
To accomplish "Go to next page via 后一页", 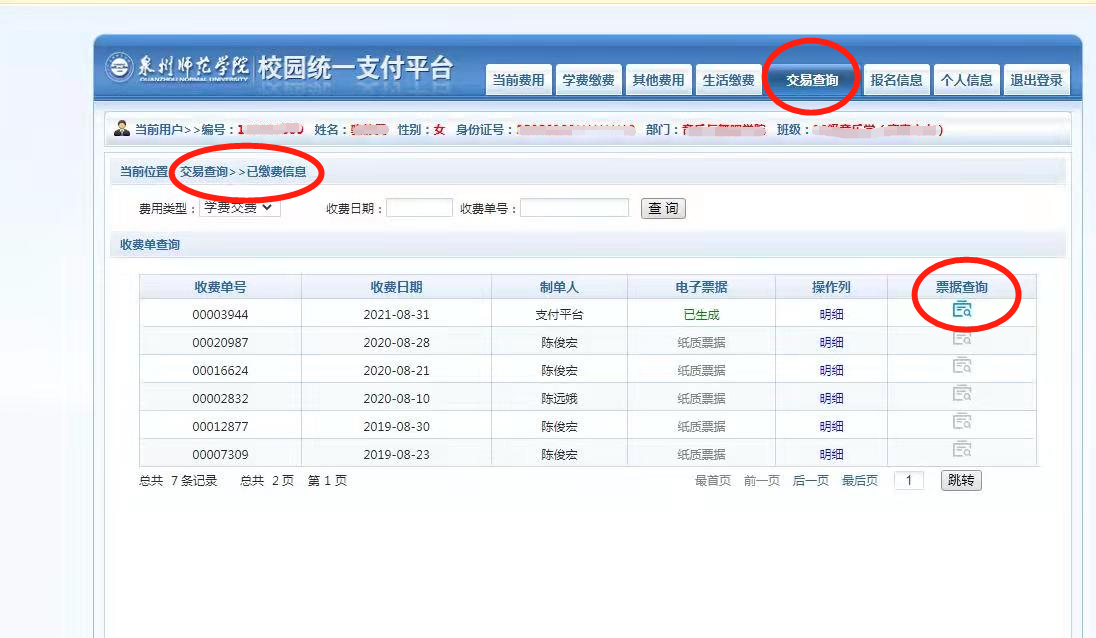I will [810, 481].
